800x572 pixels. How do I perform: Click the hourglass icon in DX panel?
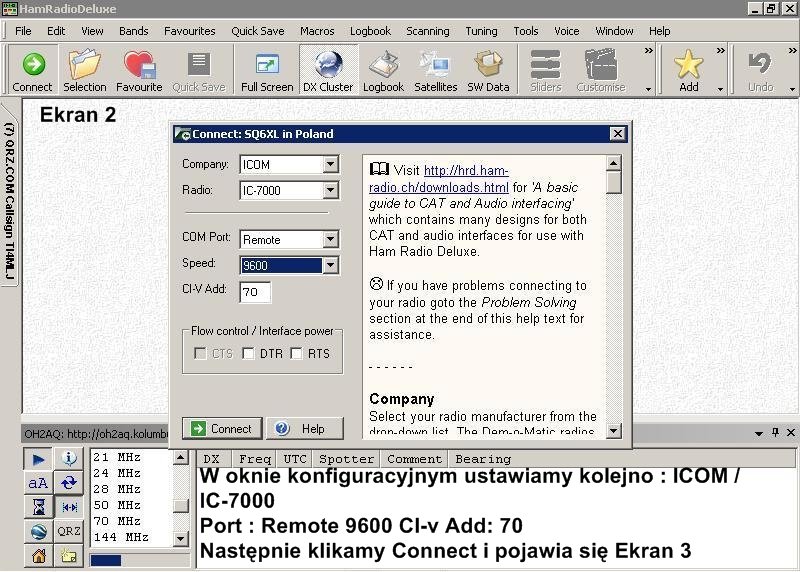(x=38, y=507)
